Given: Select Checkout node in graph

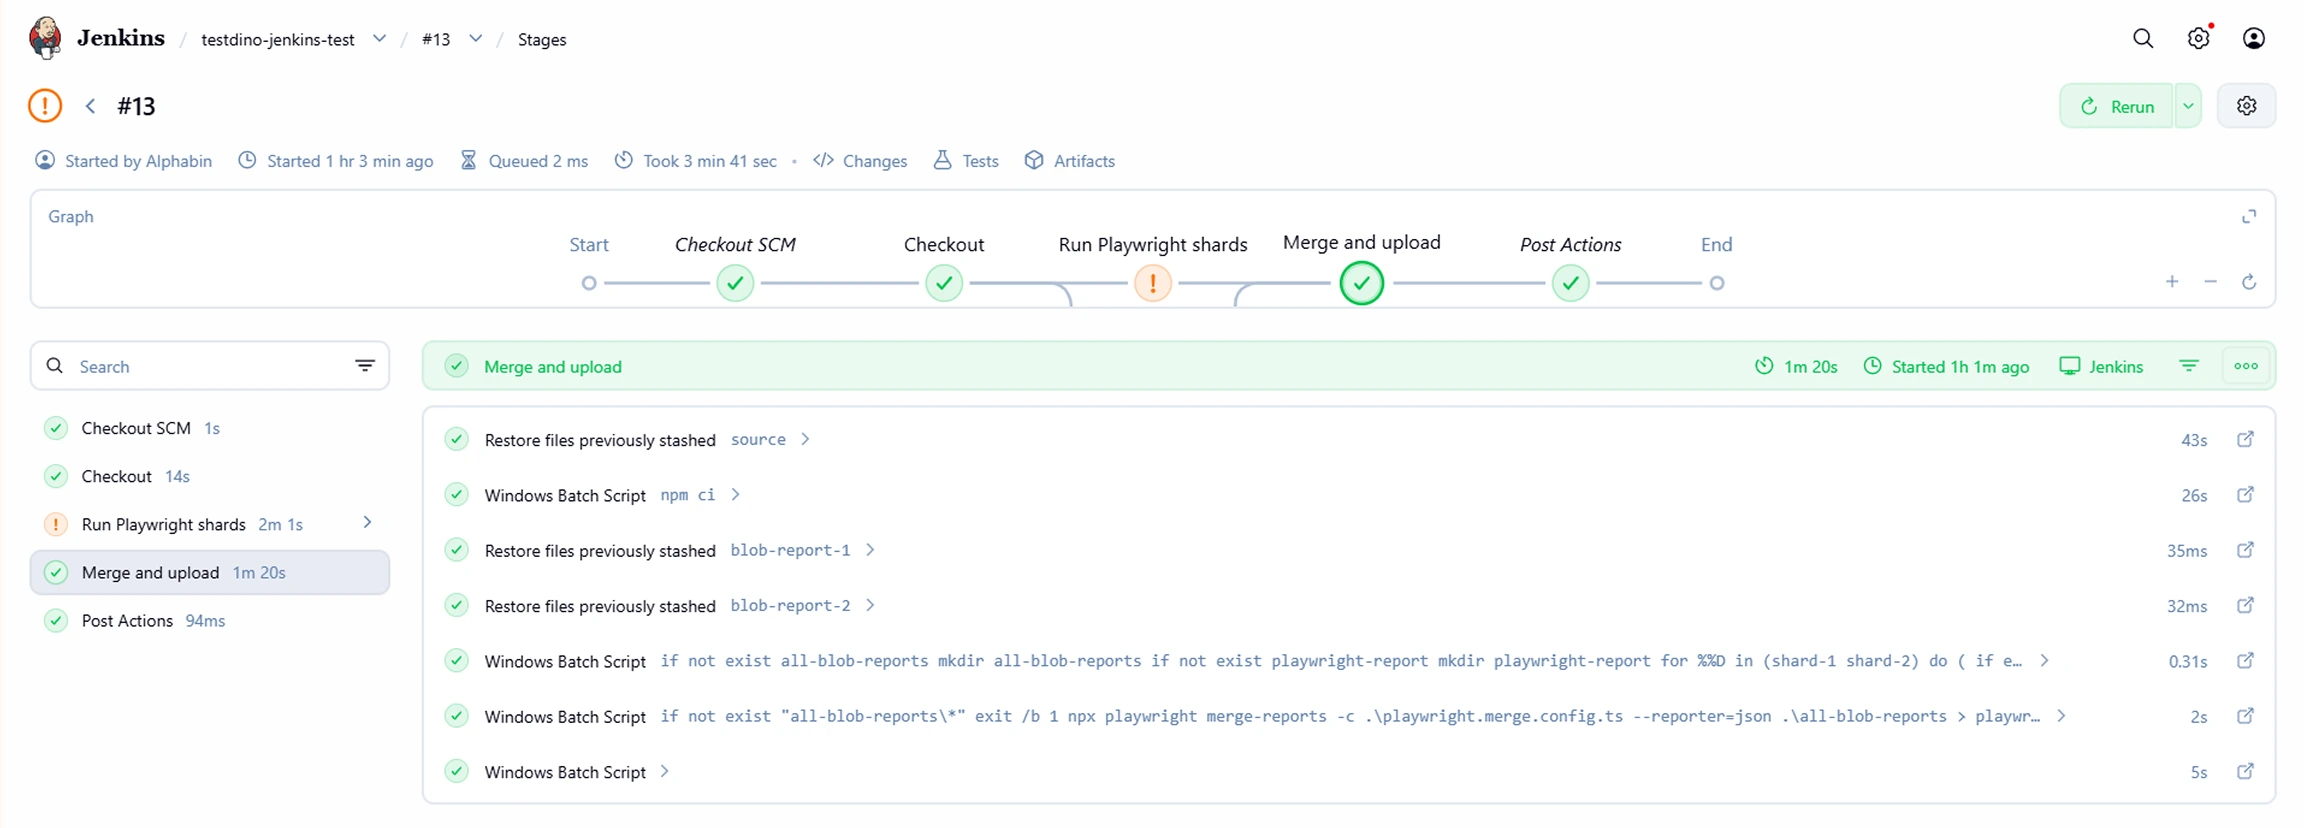Looking at the screenshot, I should pos(943,283).
